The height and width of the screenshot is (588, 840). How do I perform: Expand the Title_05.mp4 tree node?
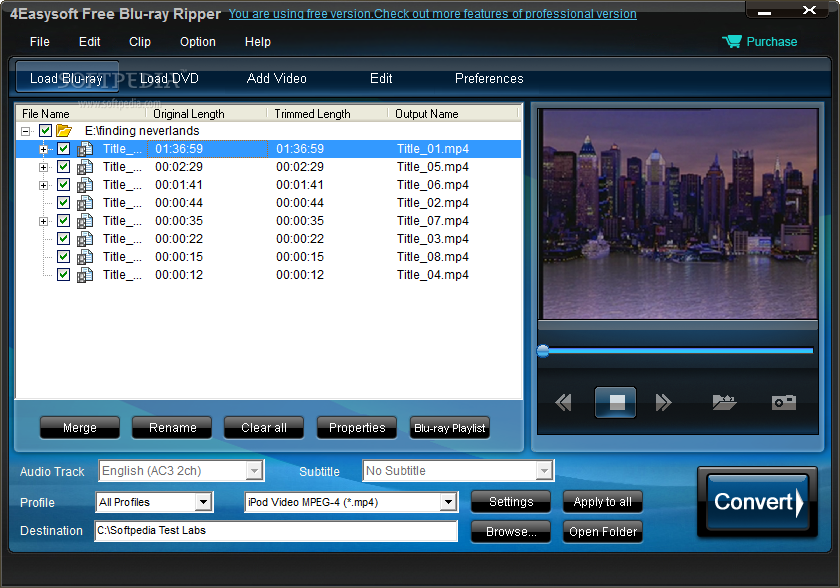click(x=43, y=168)
